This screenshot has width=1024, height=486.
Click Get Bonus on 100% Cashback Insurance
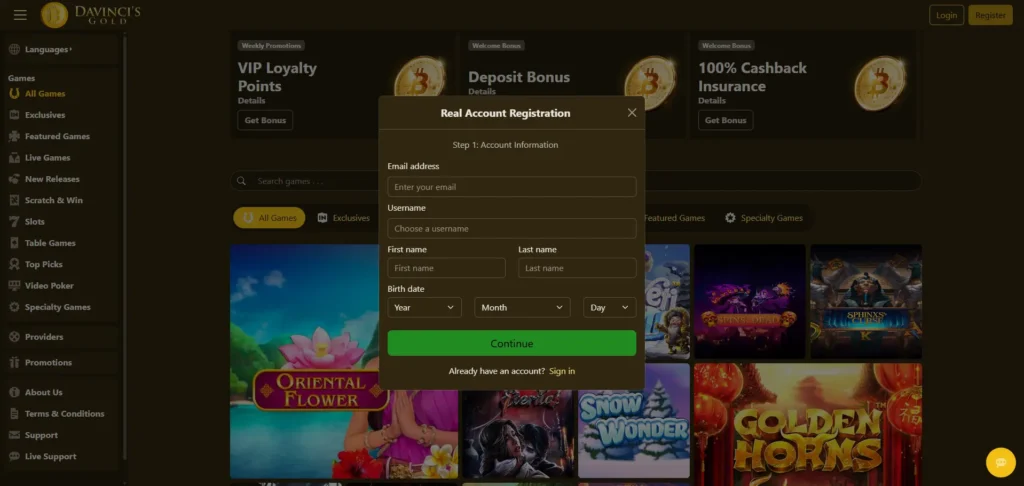(725, 120)
